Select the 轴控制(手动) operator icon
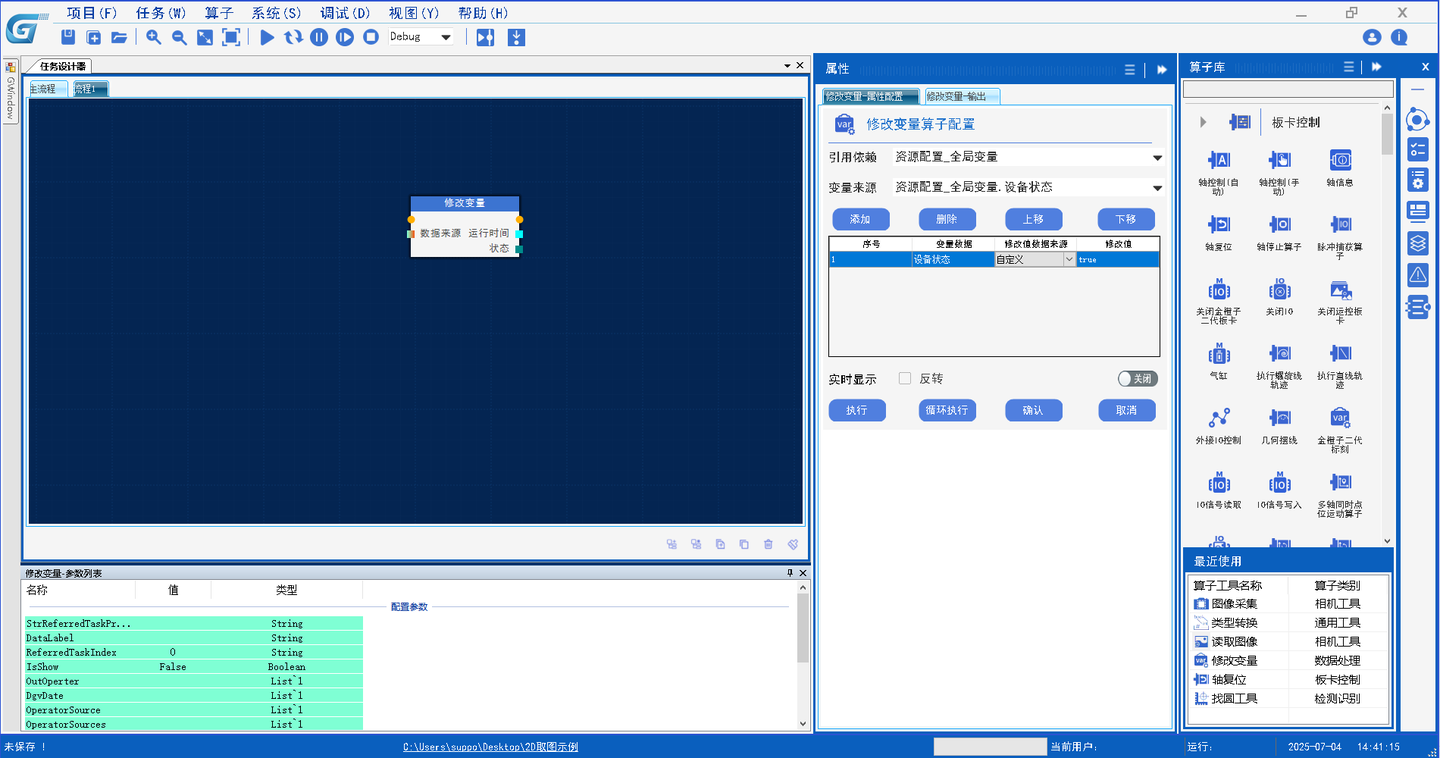 (1279, 160)
